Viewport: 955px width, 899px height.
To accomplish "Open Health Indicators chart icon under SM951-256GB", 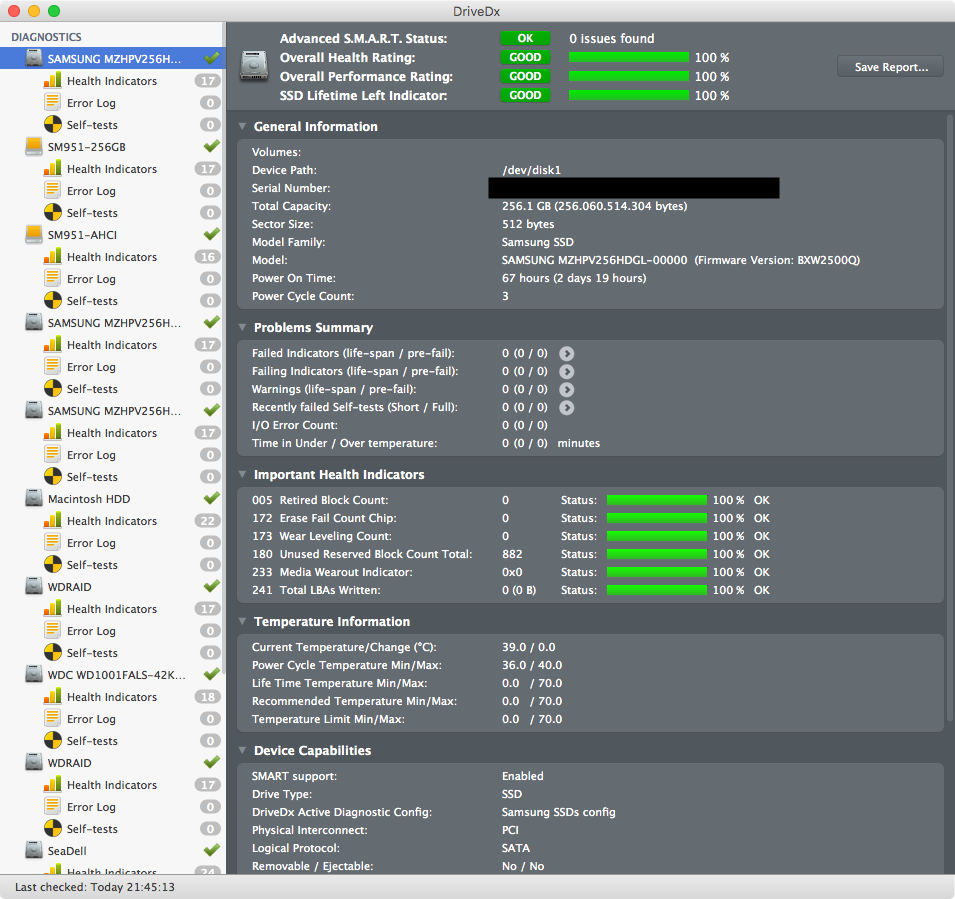I will point(52,168).
